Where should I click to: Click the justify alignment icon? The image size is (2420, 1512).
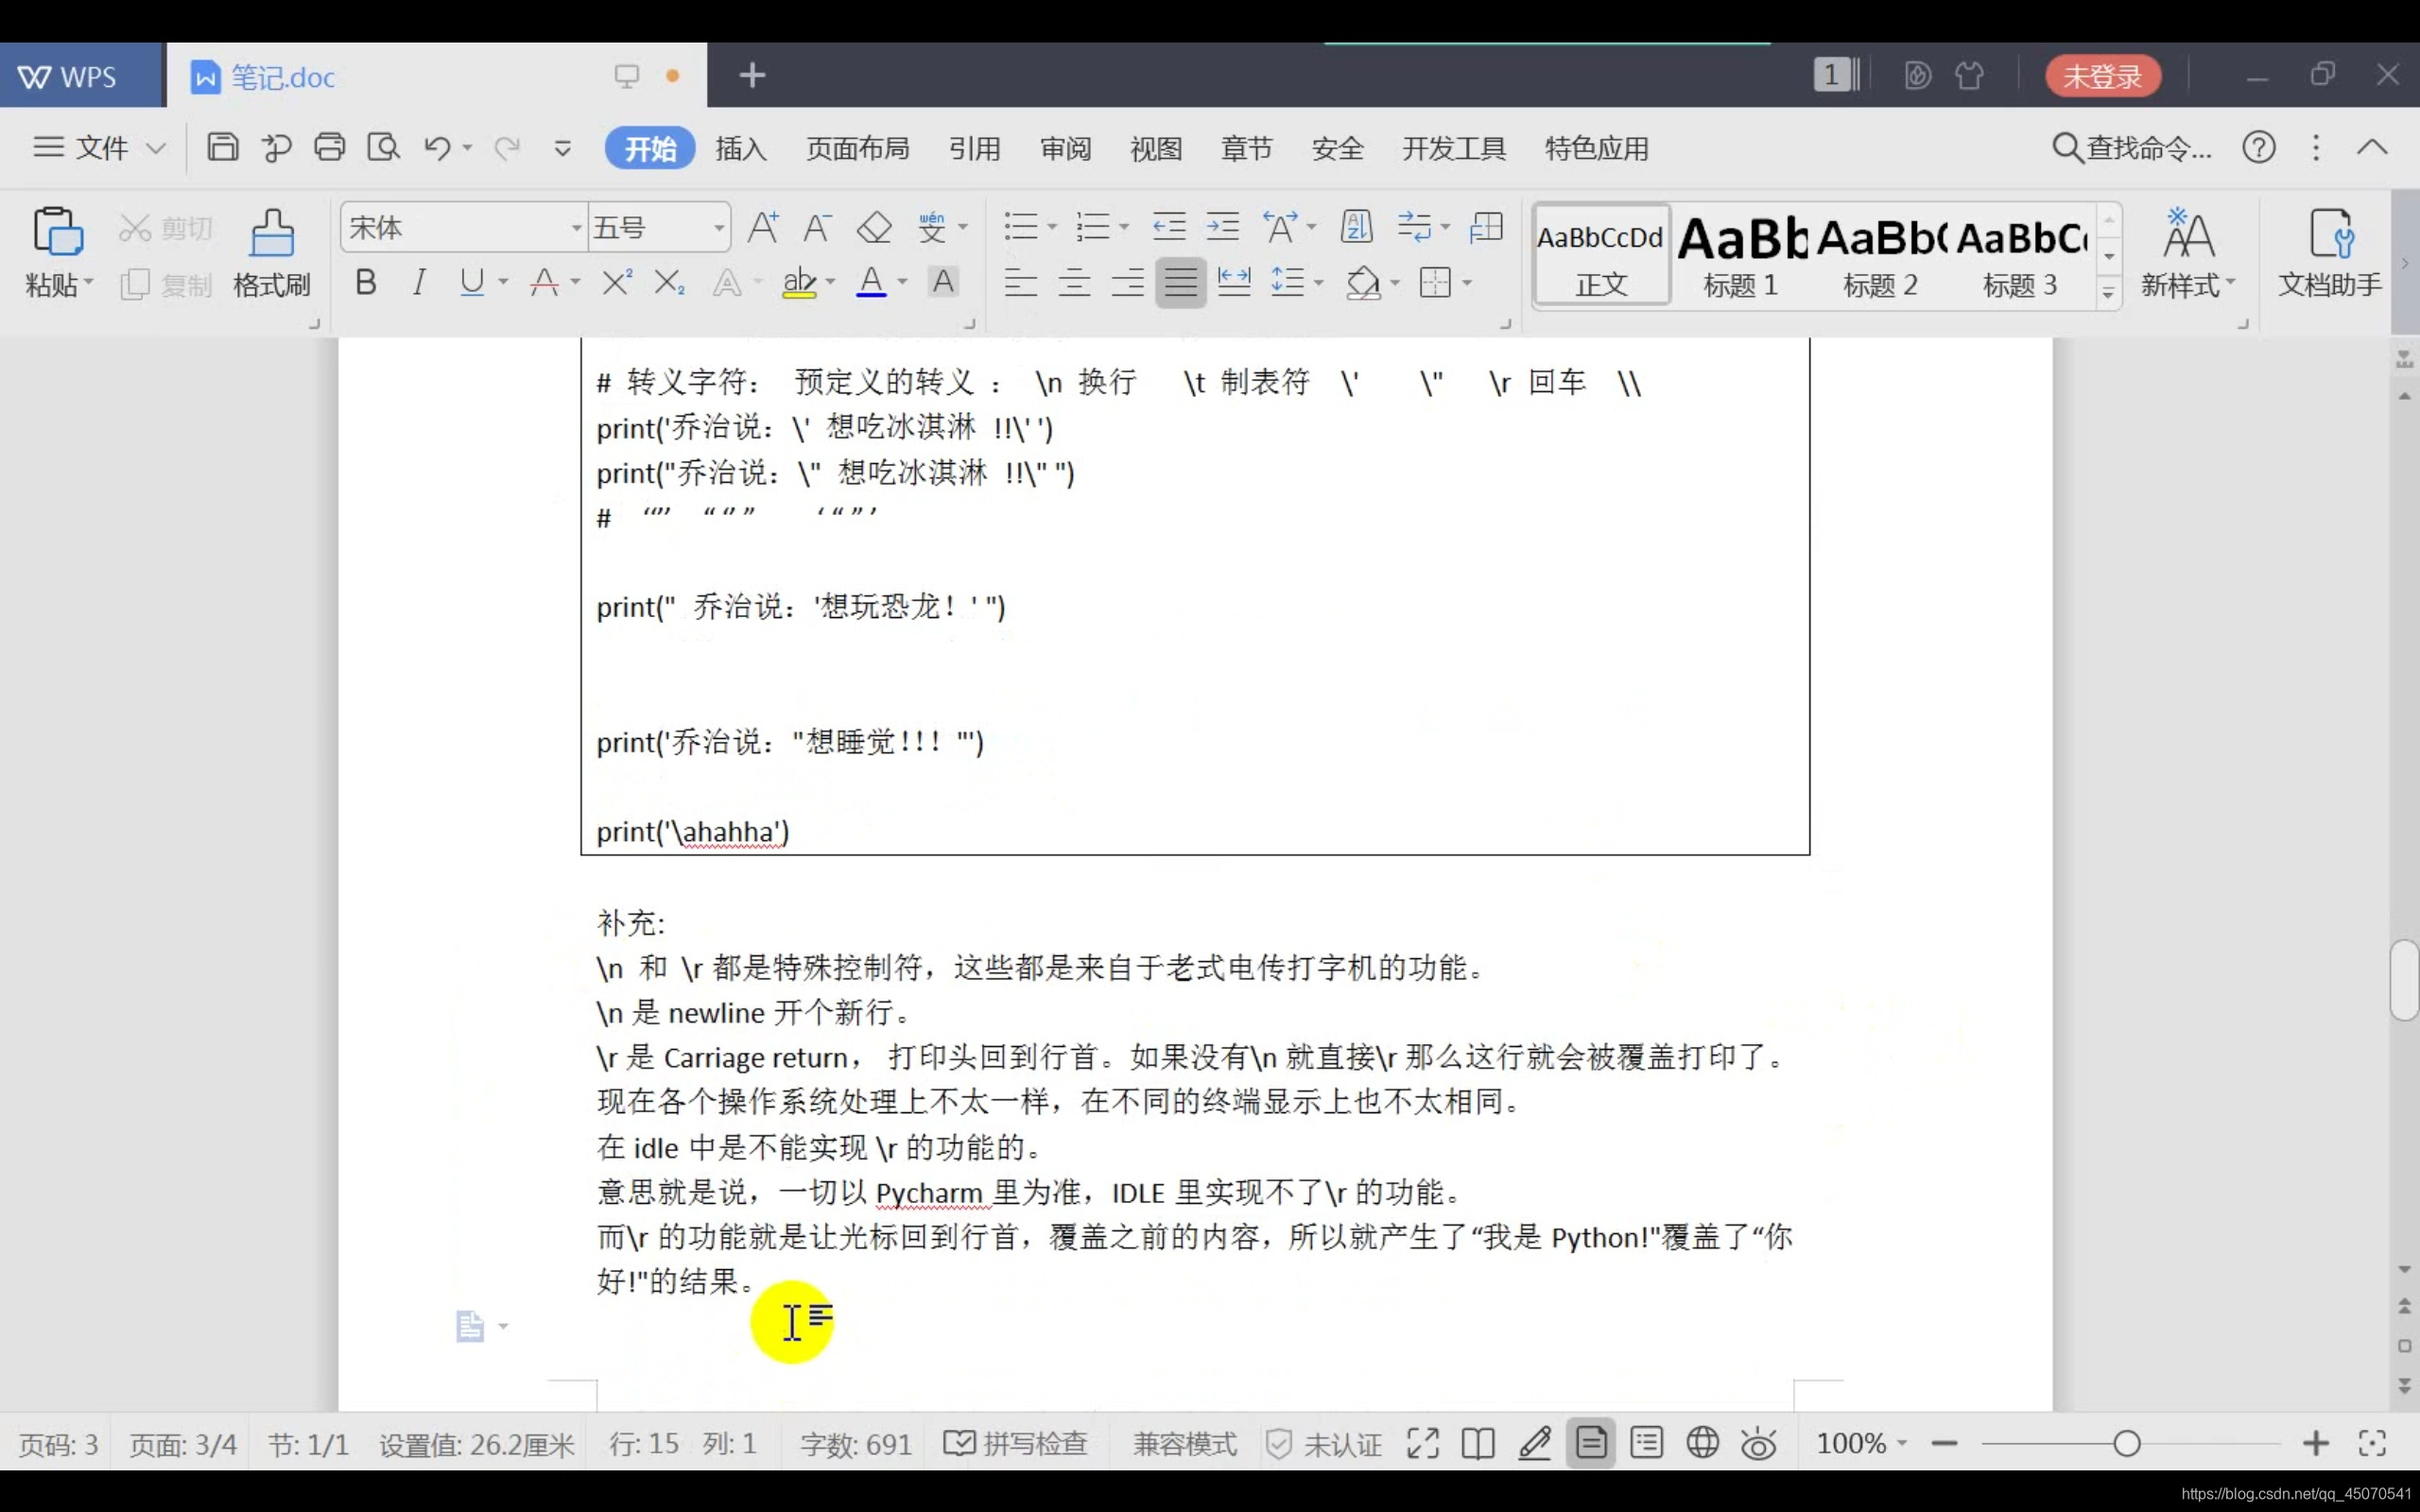[1180, 283]
